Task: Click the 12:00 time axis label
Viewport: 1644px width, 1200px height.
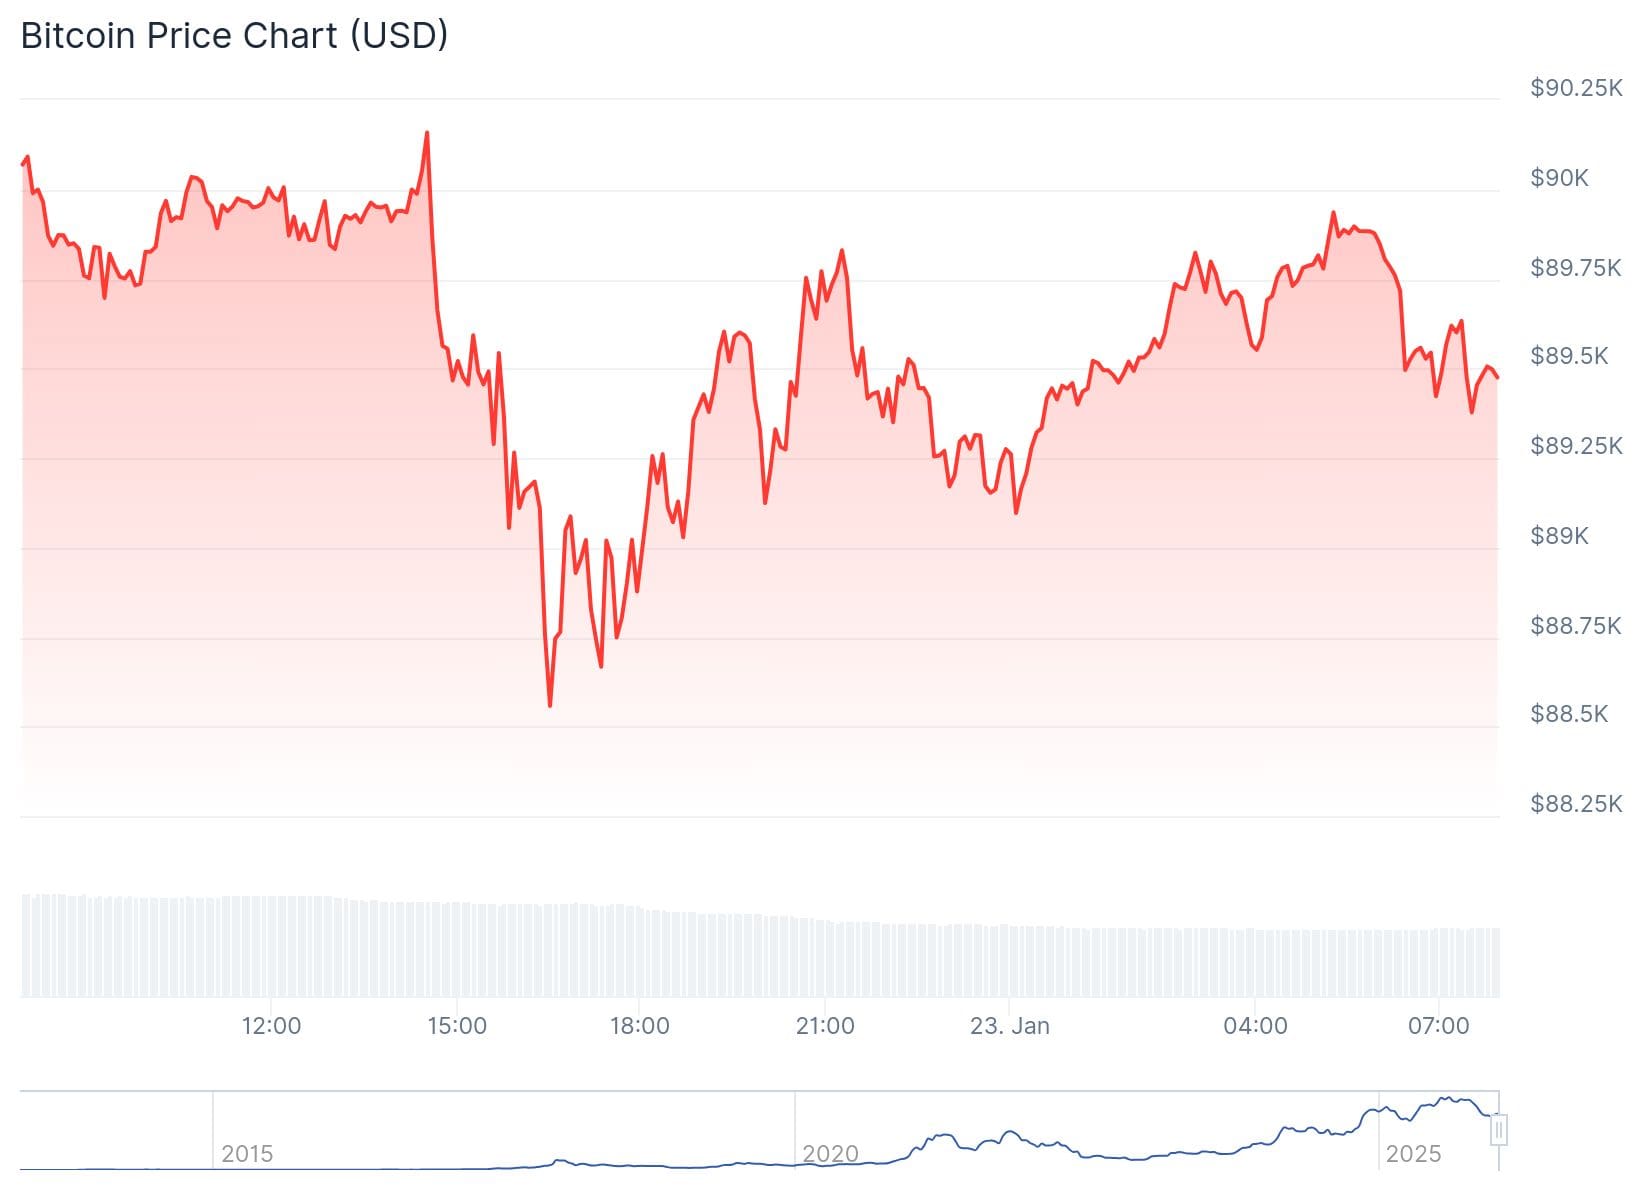Action: (271, 1026)
